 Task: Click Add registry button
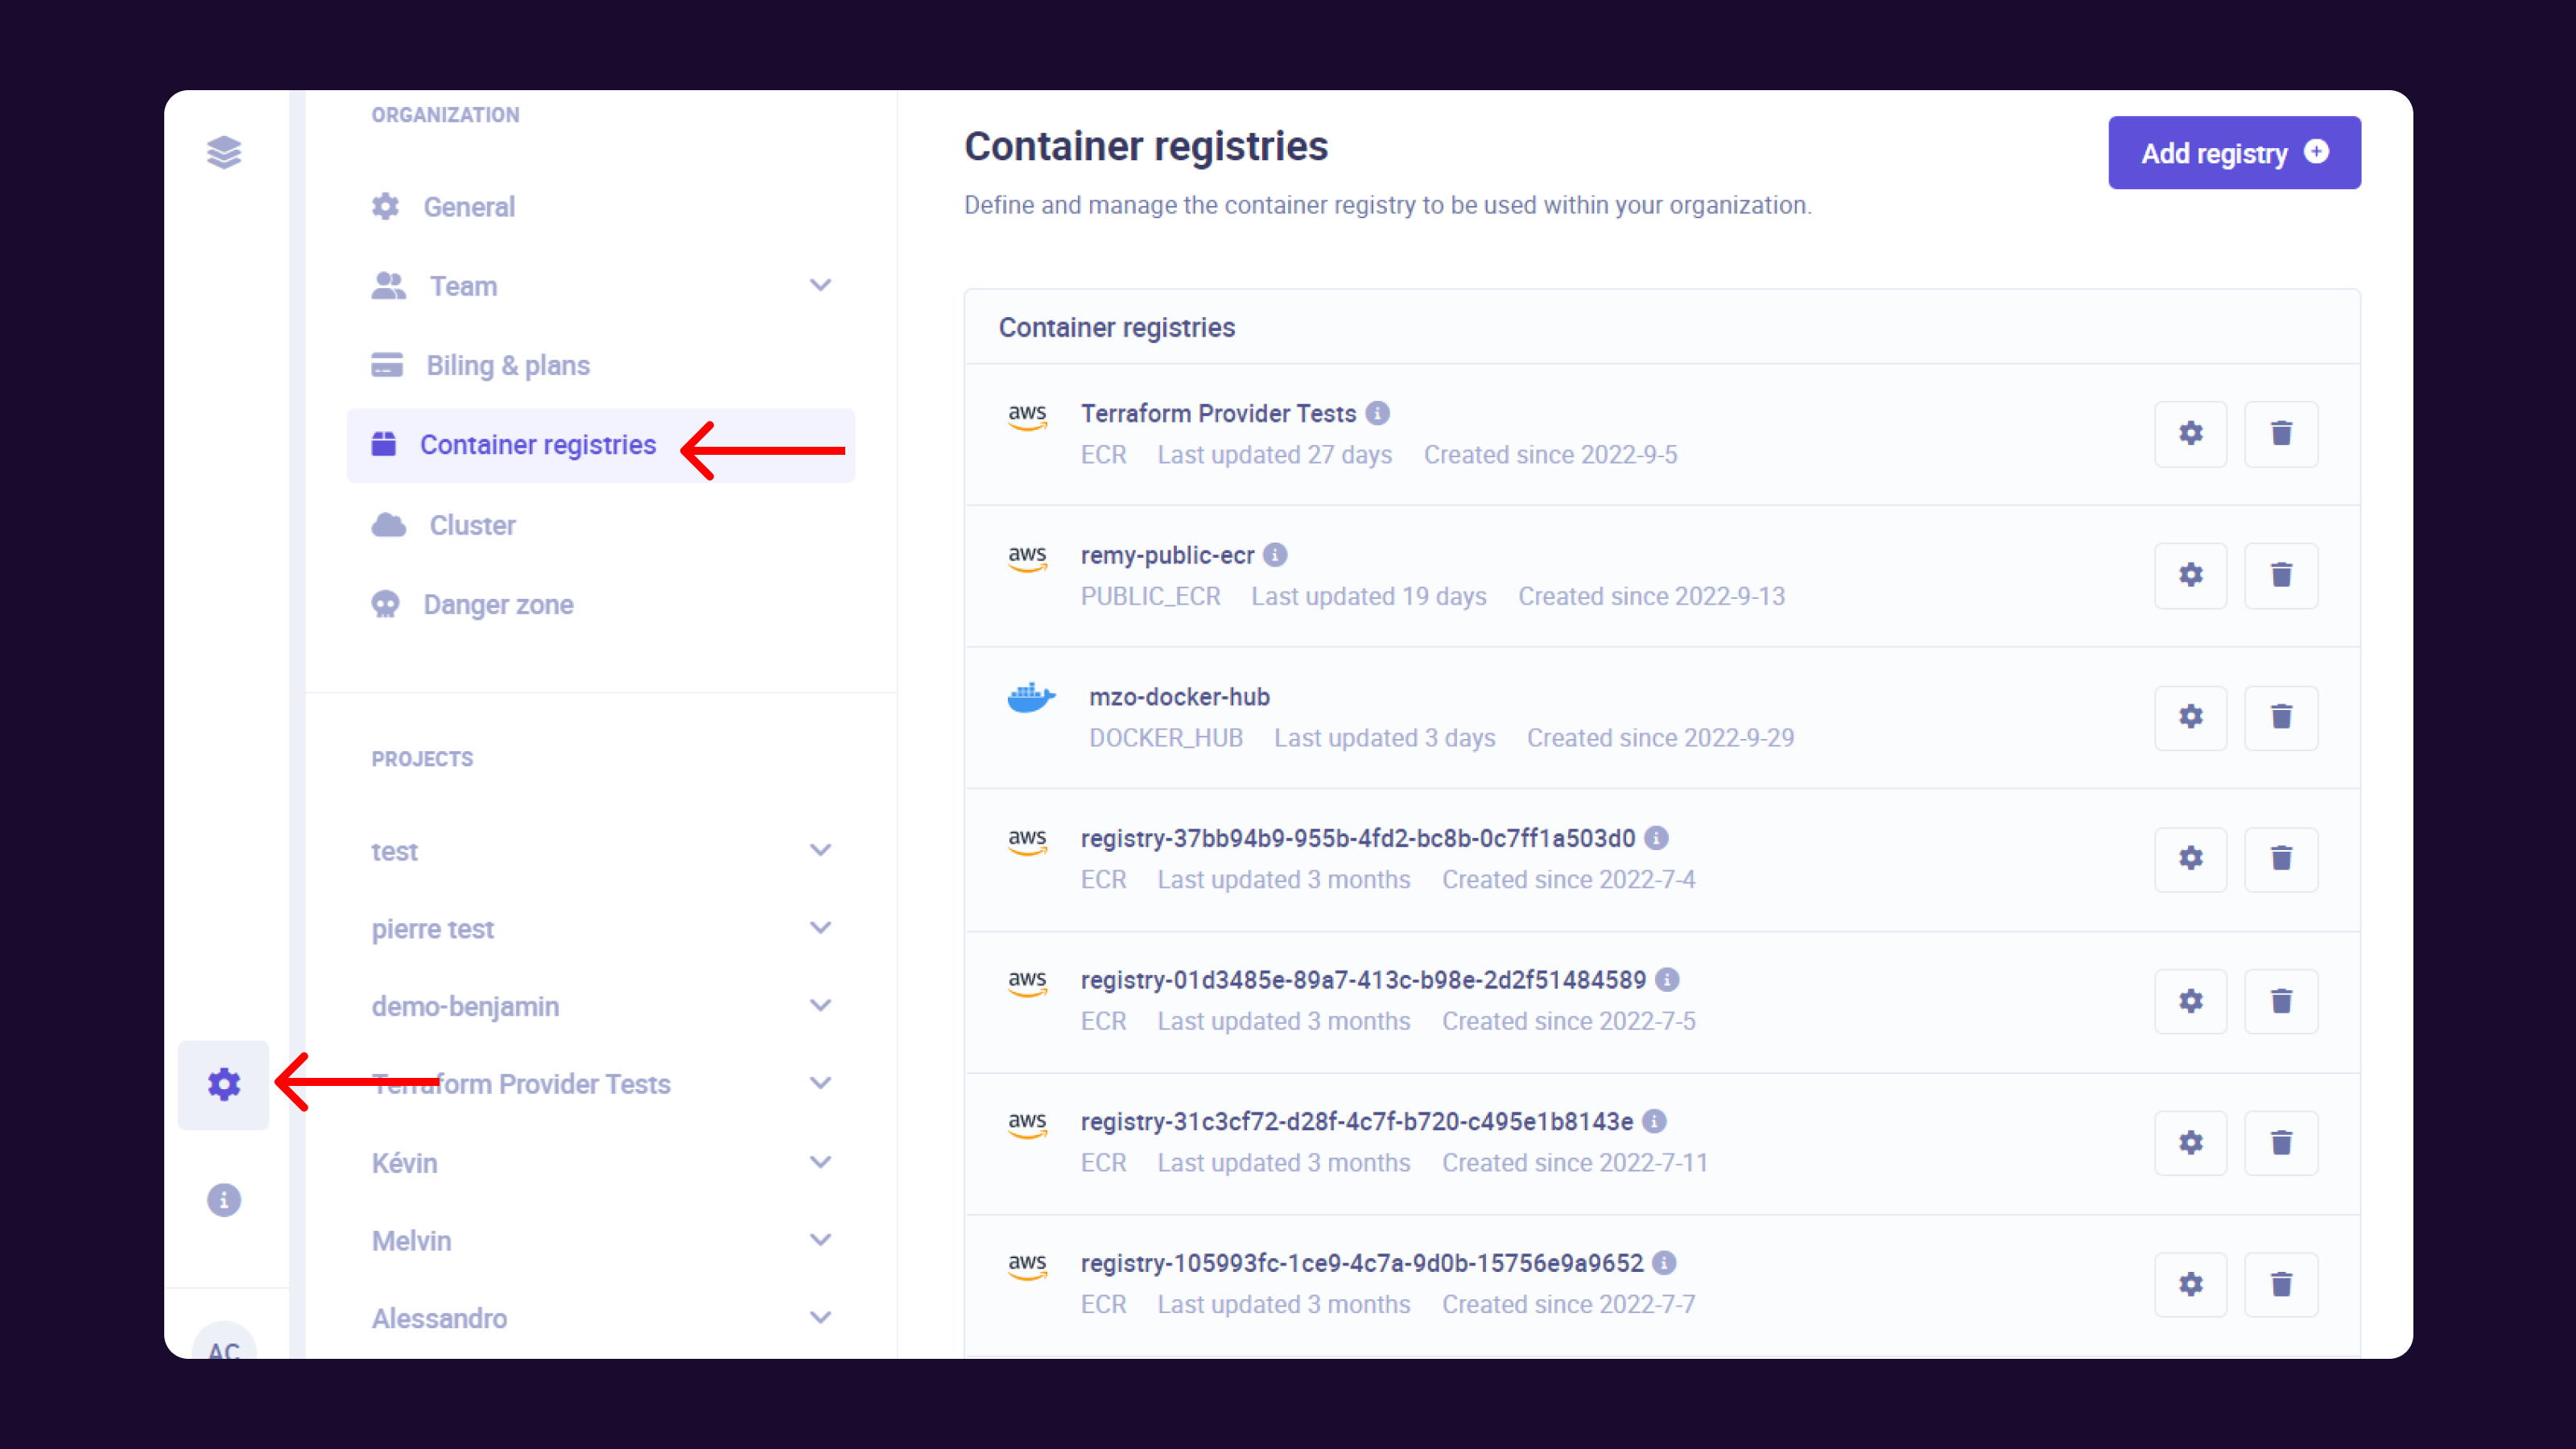[2235, 152]
